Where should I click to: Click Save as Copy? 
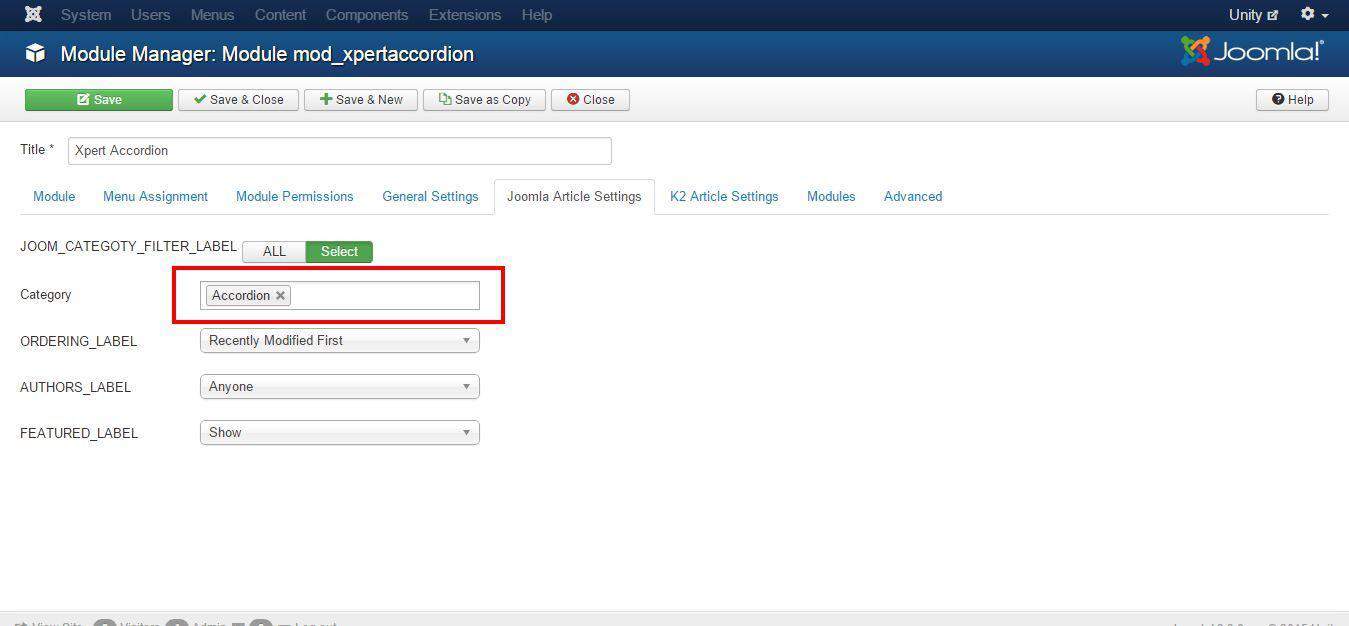(484, 99)
